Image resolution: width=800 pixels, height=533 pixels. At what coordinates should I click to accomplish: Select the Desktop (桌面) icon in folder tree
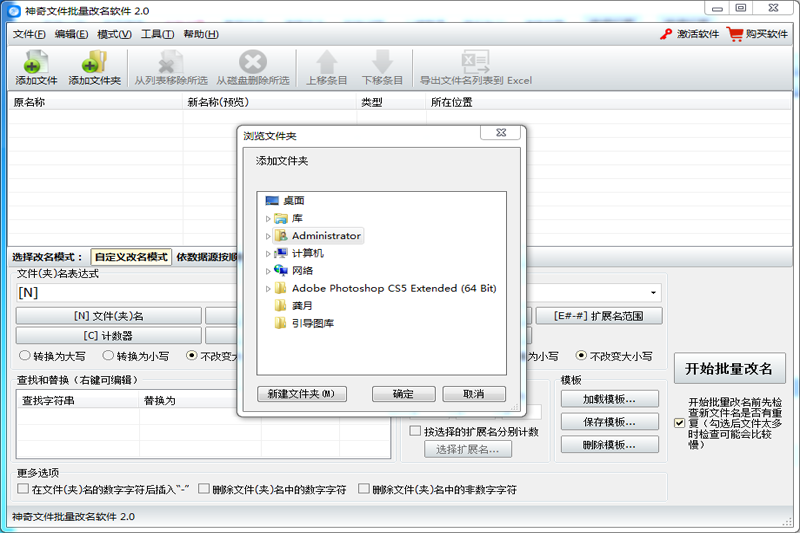pyautogui.click(x=273, y=200)
